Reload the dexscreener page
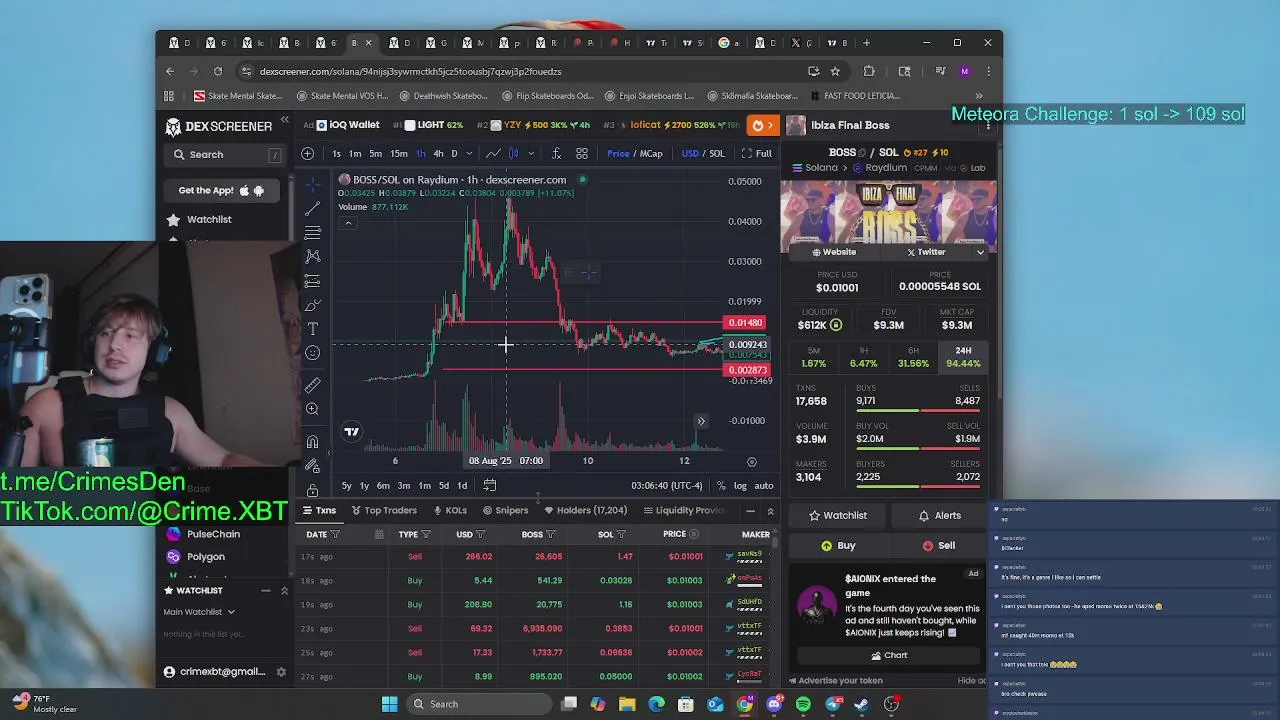Viewport: 1280px width, 720px height. 218,71
